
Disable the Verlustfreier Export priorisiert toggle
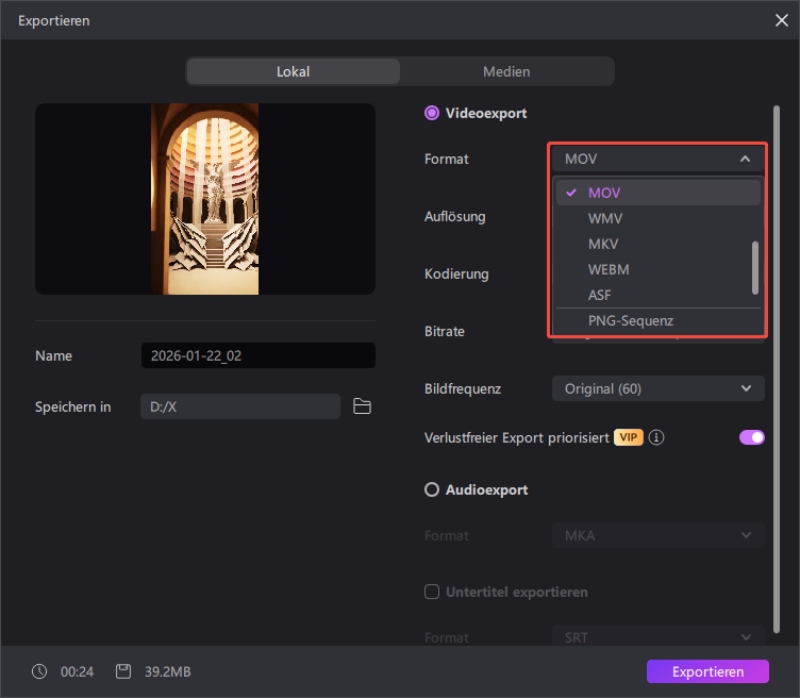tap(751, 437)
